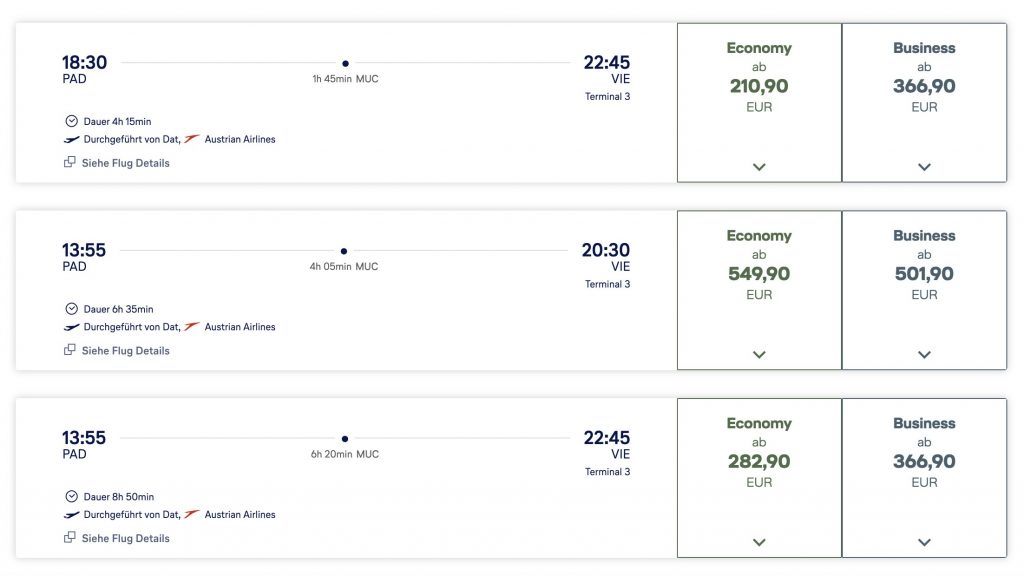Click the 6h 20min MUC layover label
The width and height of the screenshot is (1024, 576).
[345, 454]
